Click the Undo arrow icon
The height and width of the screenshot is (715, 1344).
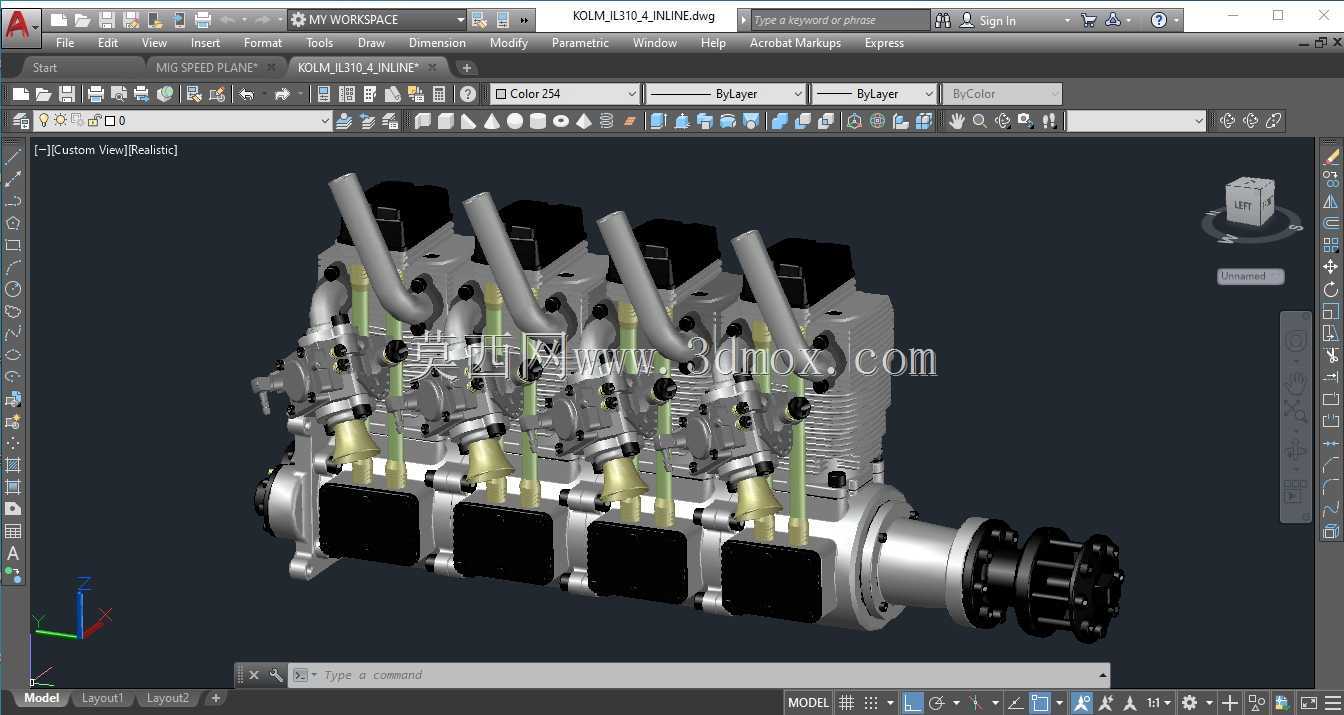[246, 94]
